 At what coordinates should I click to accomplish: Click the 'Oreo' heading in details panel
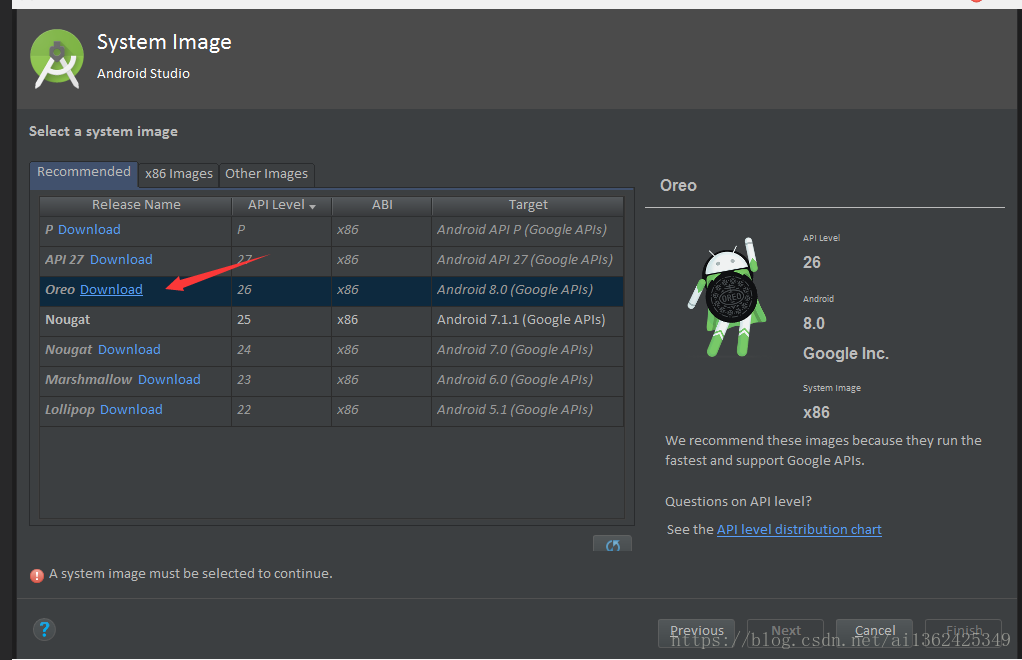[x=679, y=186]
